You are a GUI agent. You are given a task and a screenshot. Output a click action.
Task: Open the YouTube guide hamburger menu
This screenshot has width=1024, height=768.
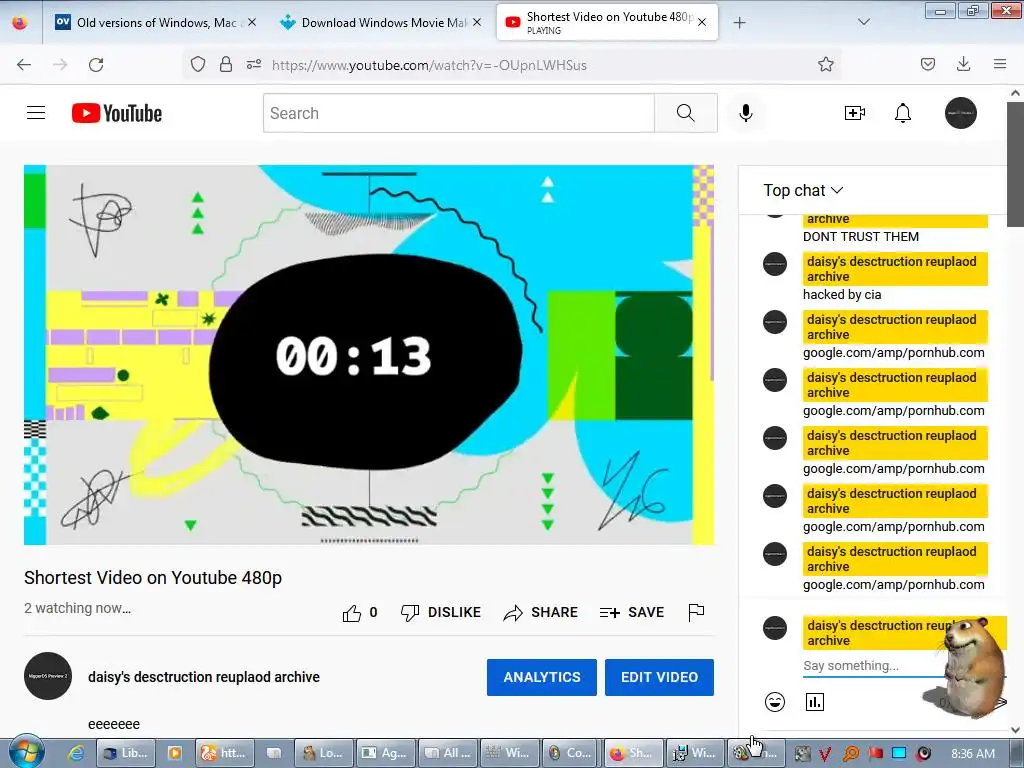tap(36, 113)
